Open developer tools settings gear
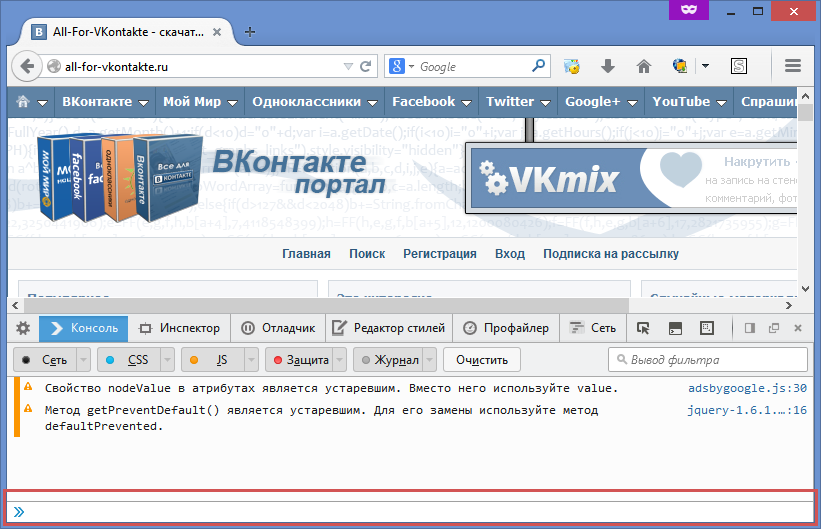This screenshot has height=529, width=821. (x=23, y=328)
